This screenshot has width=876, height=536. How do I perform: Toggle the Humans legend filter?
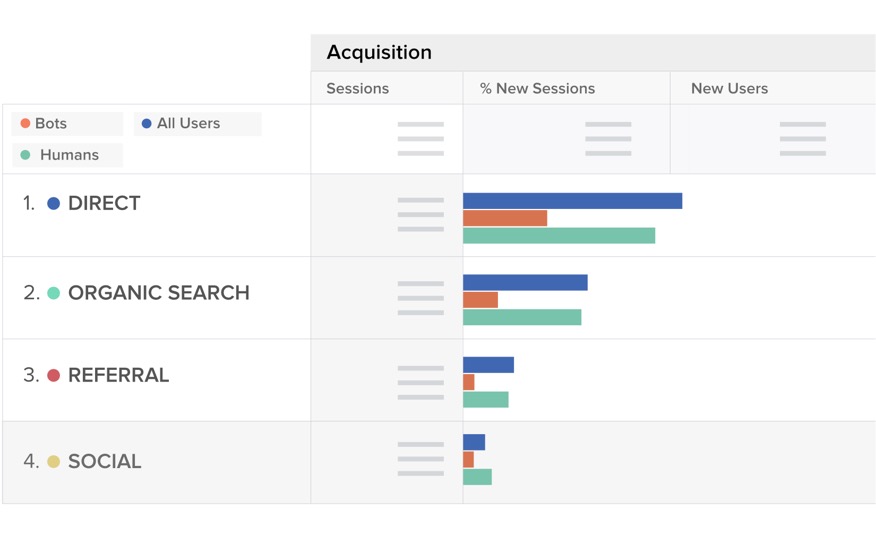tap(66, 155)
